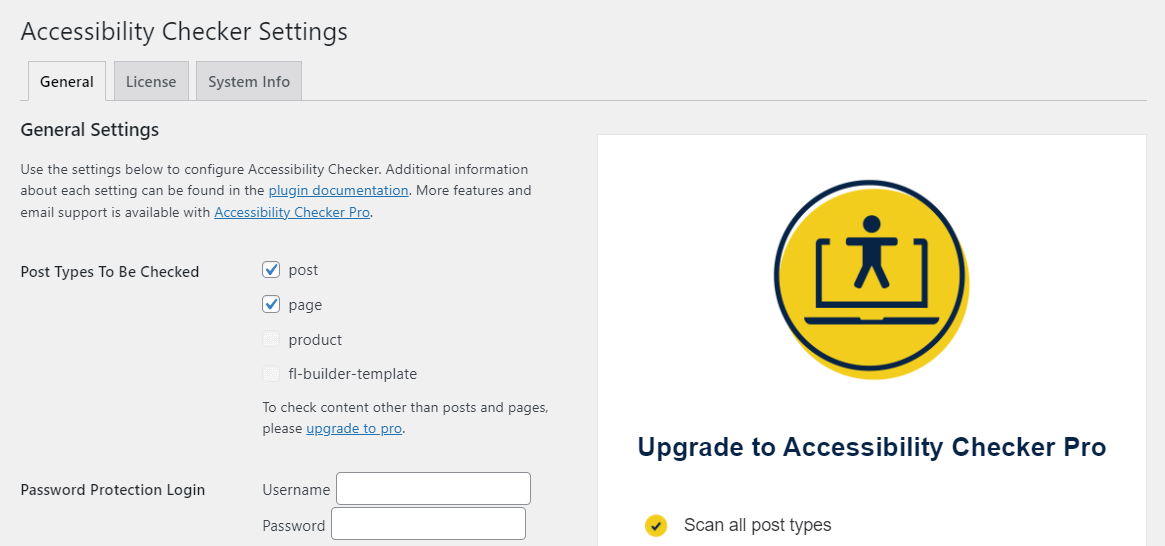
Task: Toggle the page post type checkbox
Action: tap(271, 305)
